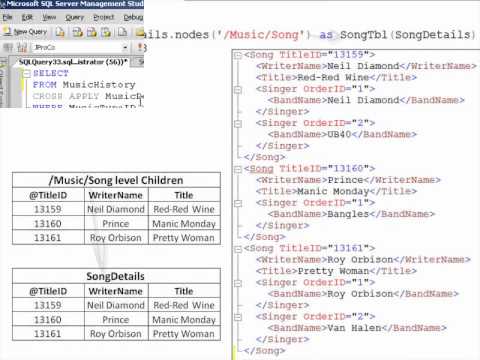The image size is (480, 360).
Task: Collapse Singer OrderID 1 under Red-Red Wine
Action: pyautogui.click(x=238, y=90)
